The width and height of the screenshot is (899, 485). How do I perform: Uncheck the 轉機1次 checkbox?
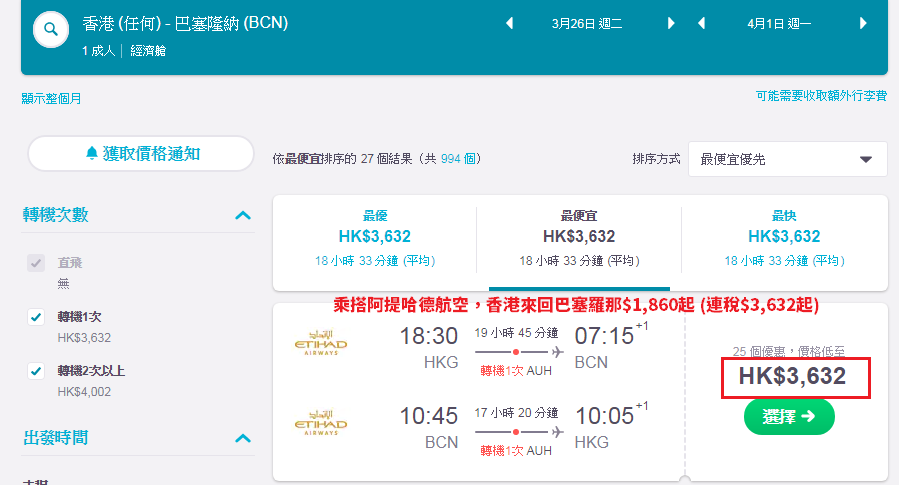tap(36, 317)
